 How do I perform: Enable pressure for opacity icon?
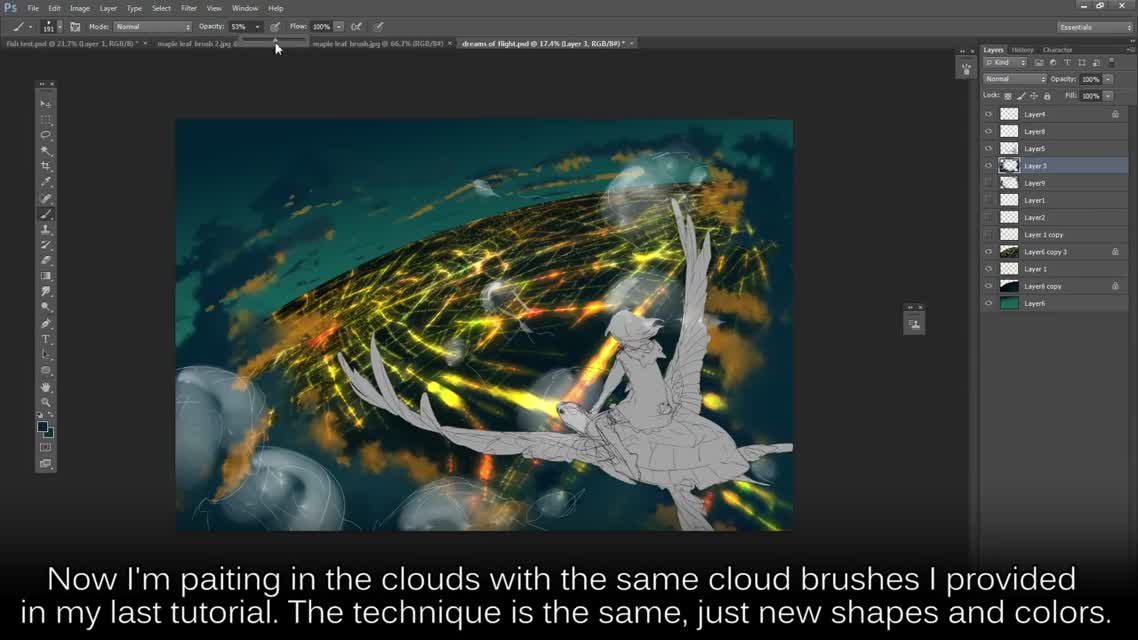275,27
